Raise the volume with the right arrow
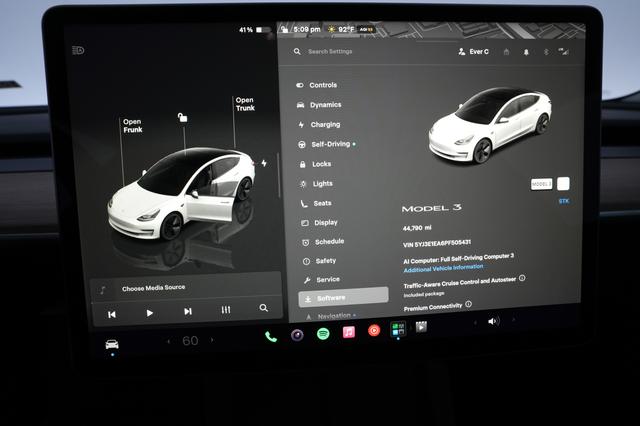Image resolution: width=640 pixels, height=426 pixels. (513, 320)
